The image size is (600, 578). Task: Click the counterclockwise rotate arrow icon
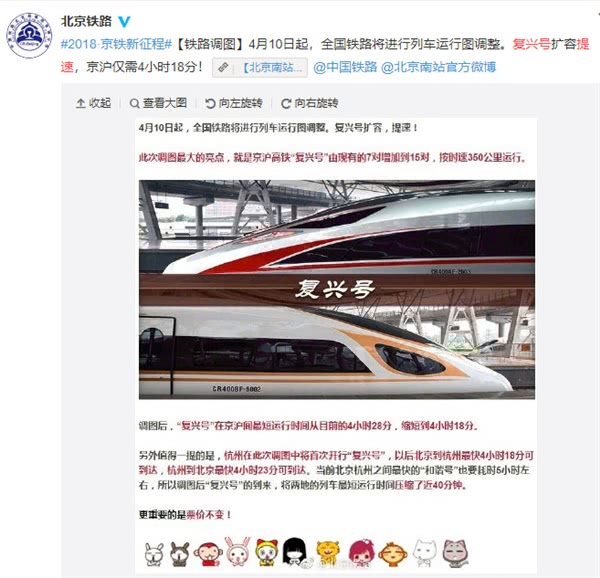210,103
